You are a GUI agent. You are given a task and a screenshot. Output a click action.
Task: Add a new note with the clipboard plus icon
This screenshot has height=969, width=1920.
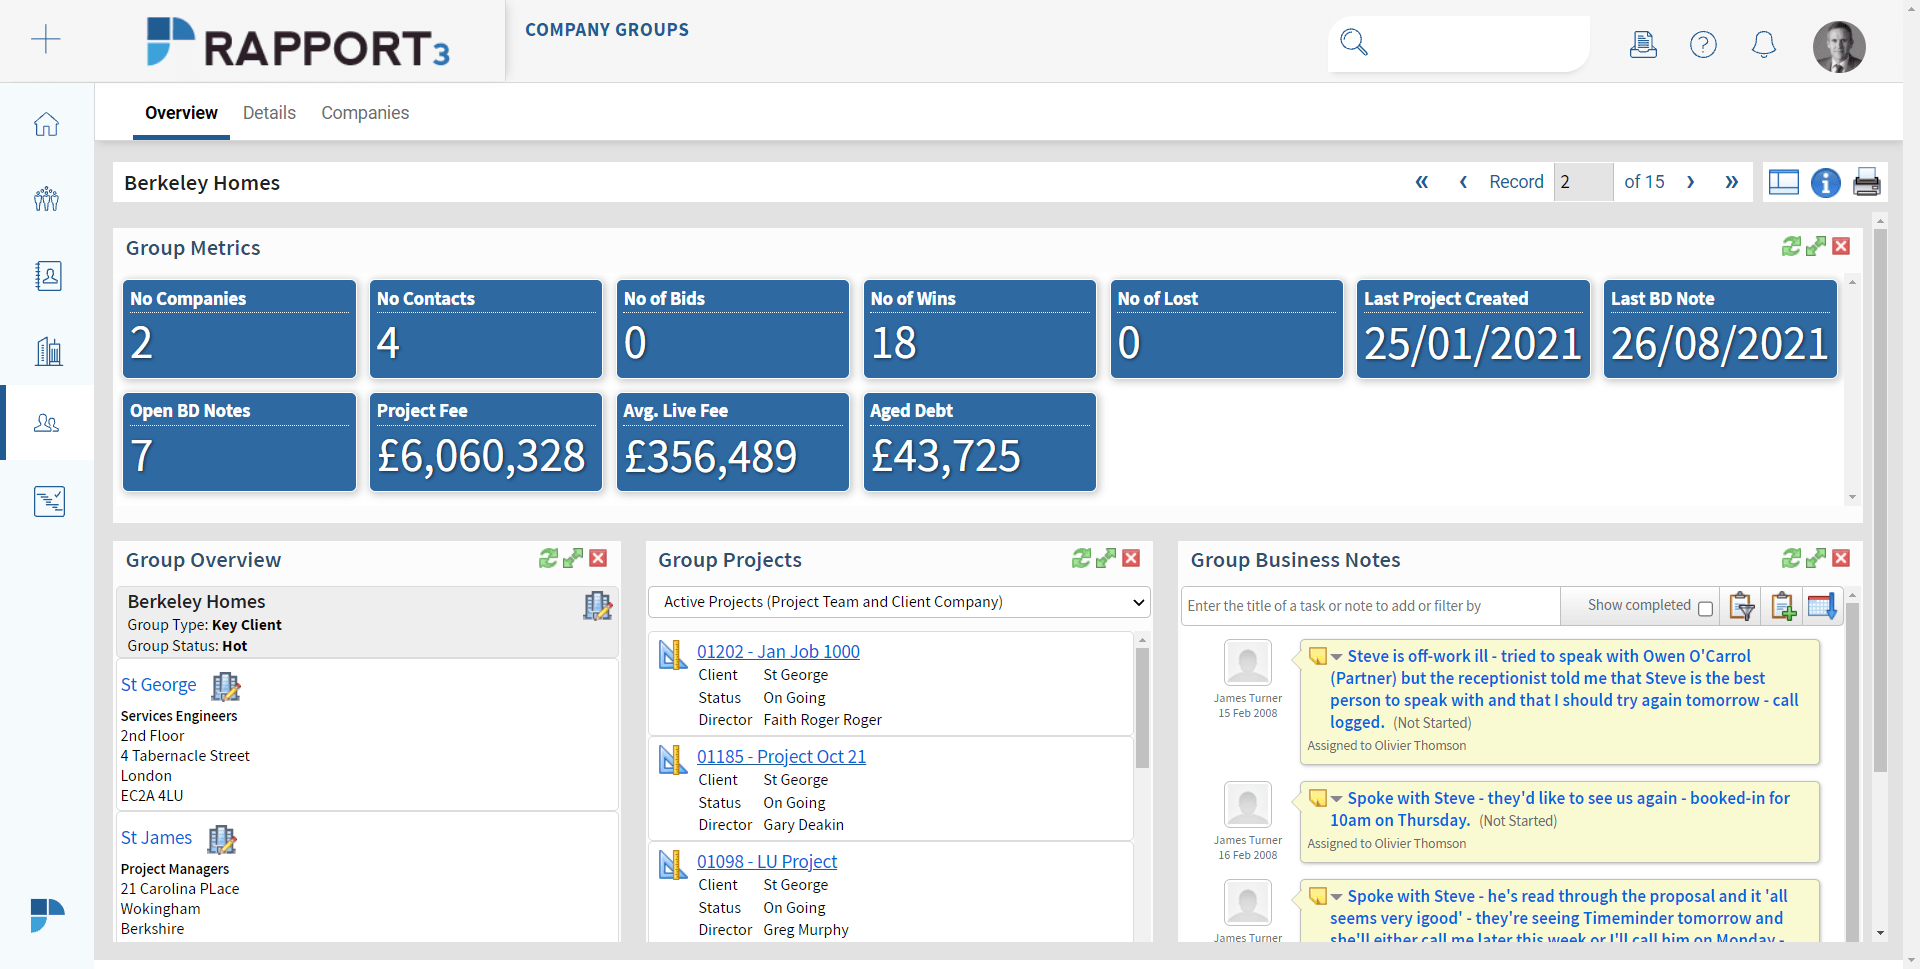[1783, 606]
